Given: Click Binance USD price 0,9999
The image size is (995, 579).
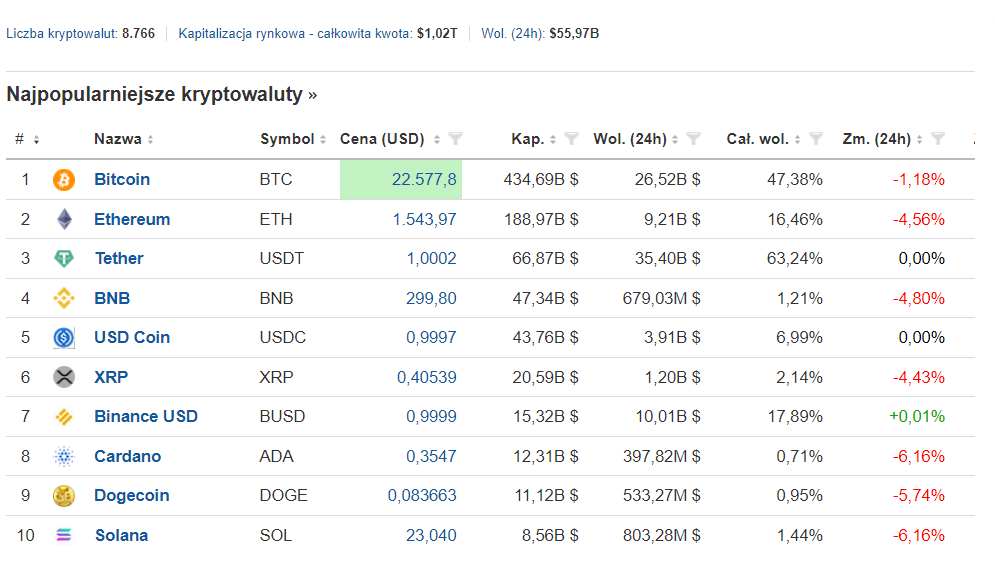Looking at the screenshot, I should (431, 416).
